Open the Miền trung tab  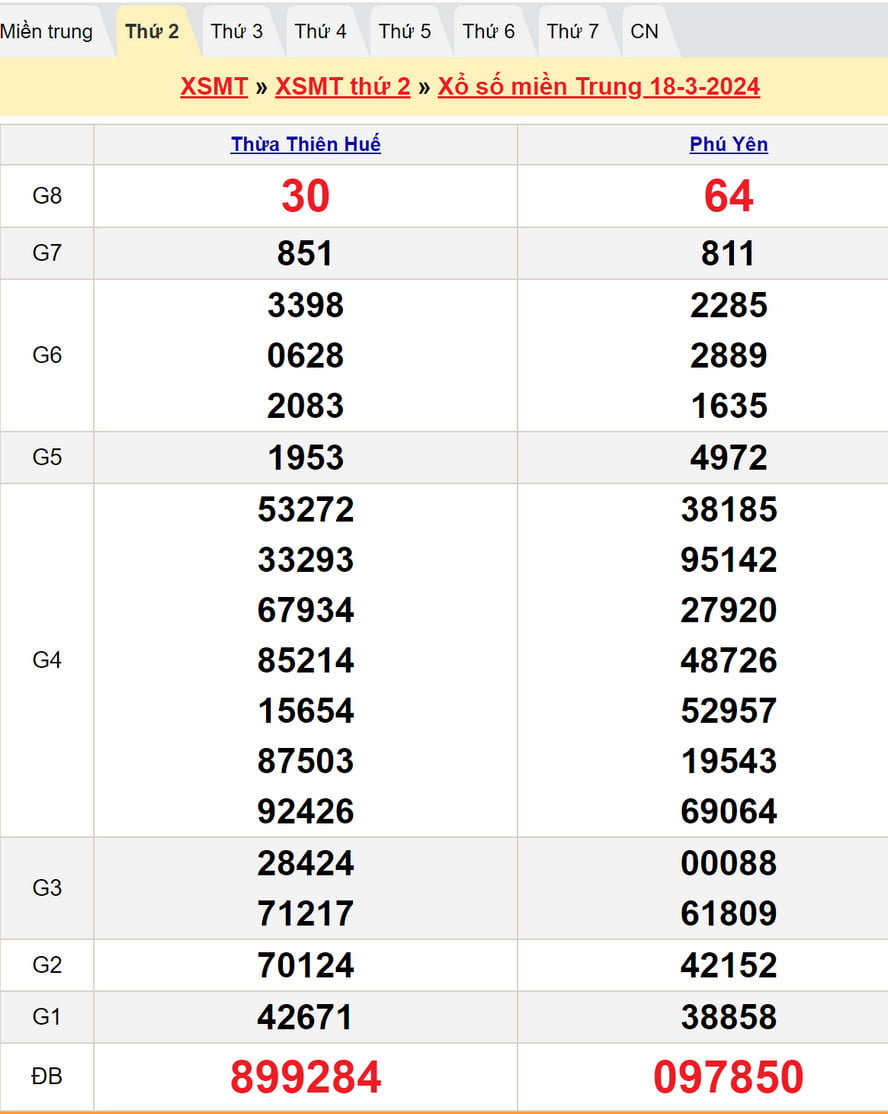pyautogui.click(x=47, y=31)
